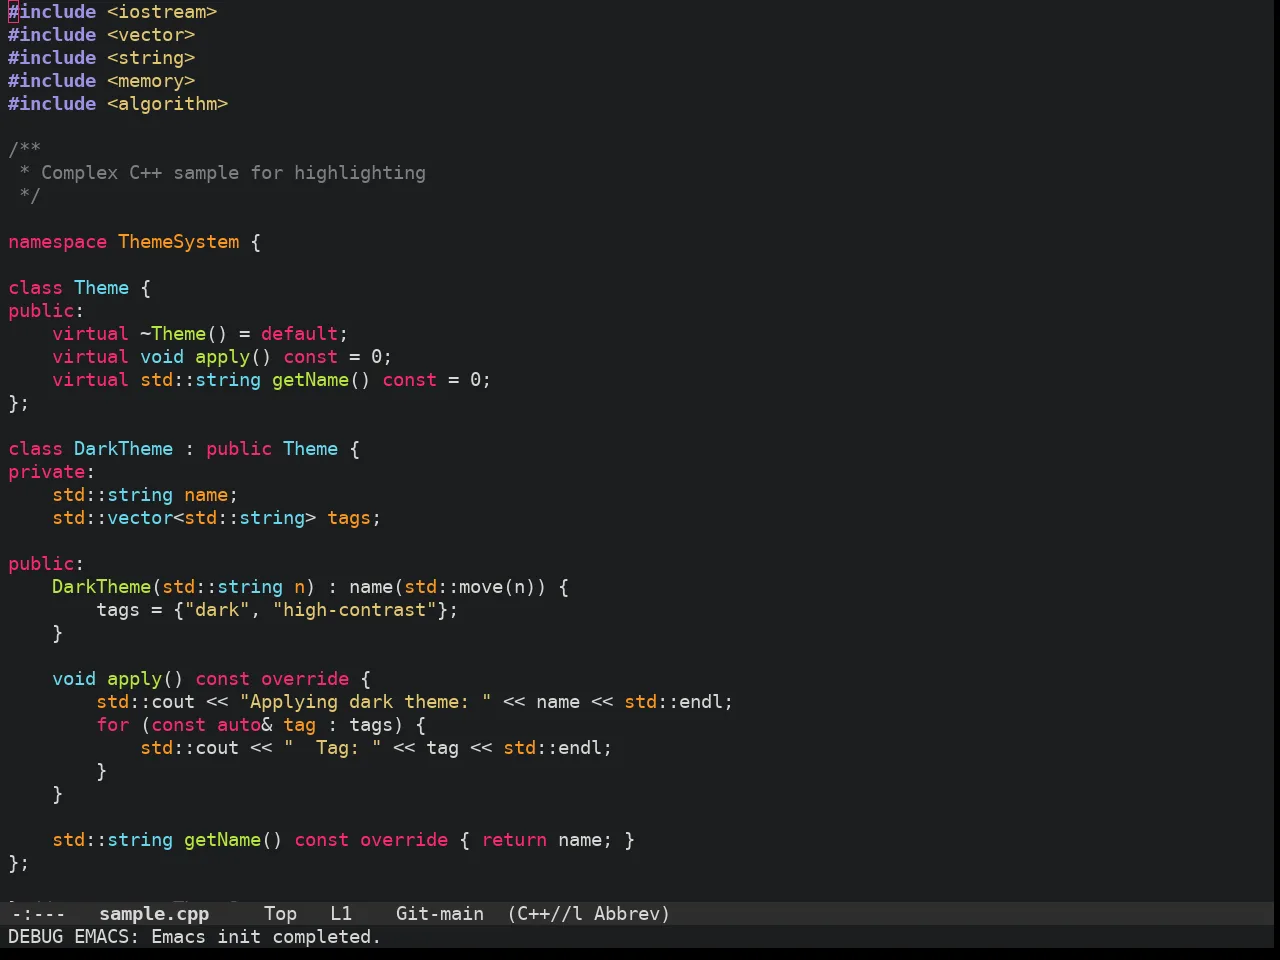Click 'cout' on the 'Tag:' line
1280x960 pixels.
(217, 748)
